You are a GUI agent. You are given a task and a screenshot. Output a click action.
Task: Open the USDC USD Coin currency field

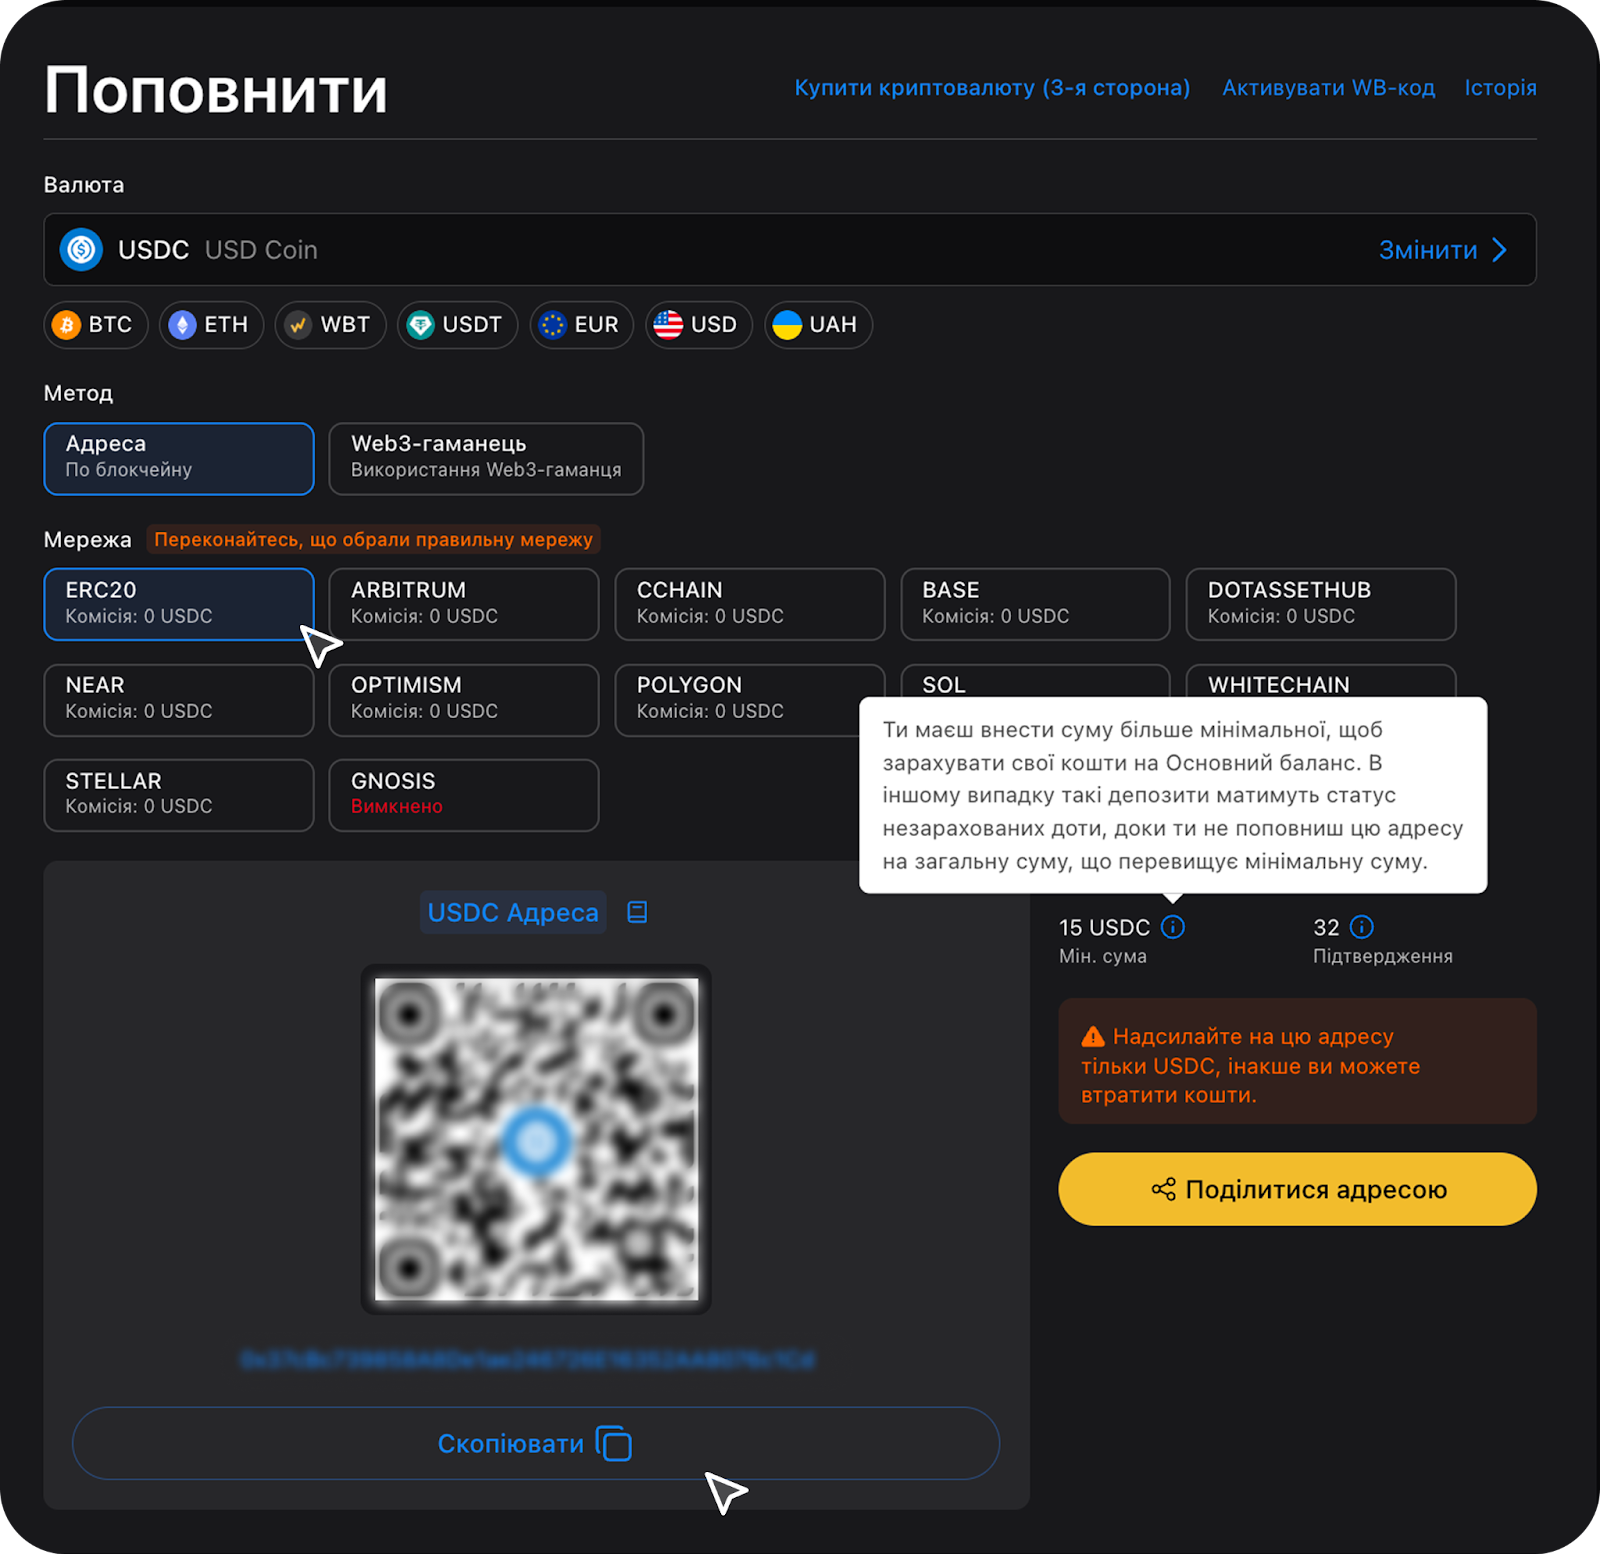700,250
